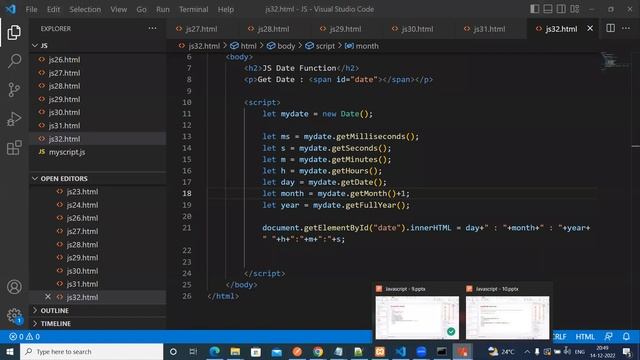Open the Mail app on the taskbar

tap(276, 351)
